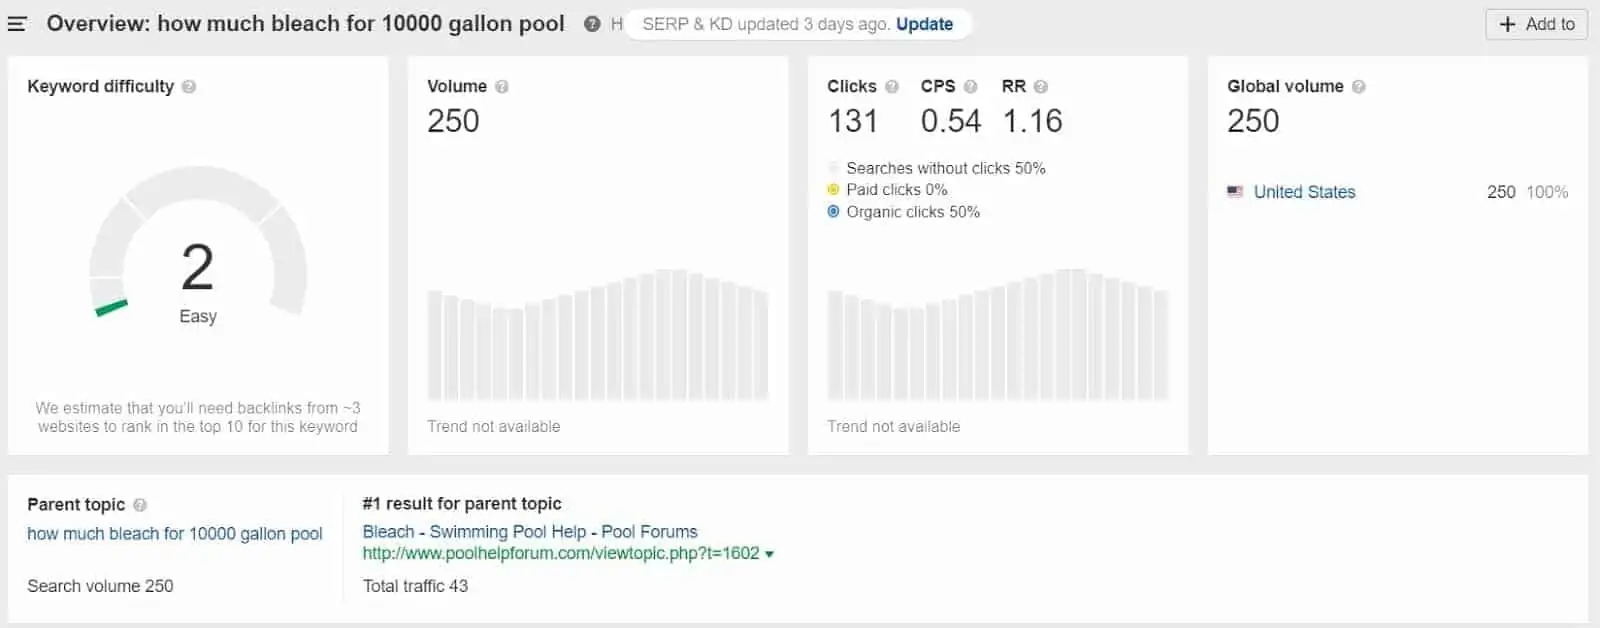The image size is (1600, 628).
Task: Click the keyword difficulty gauge showing 2
Action: pyautogui.click(x=198, y=243)
